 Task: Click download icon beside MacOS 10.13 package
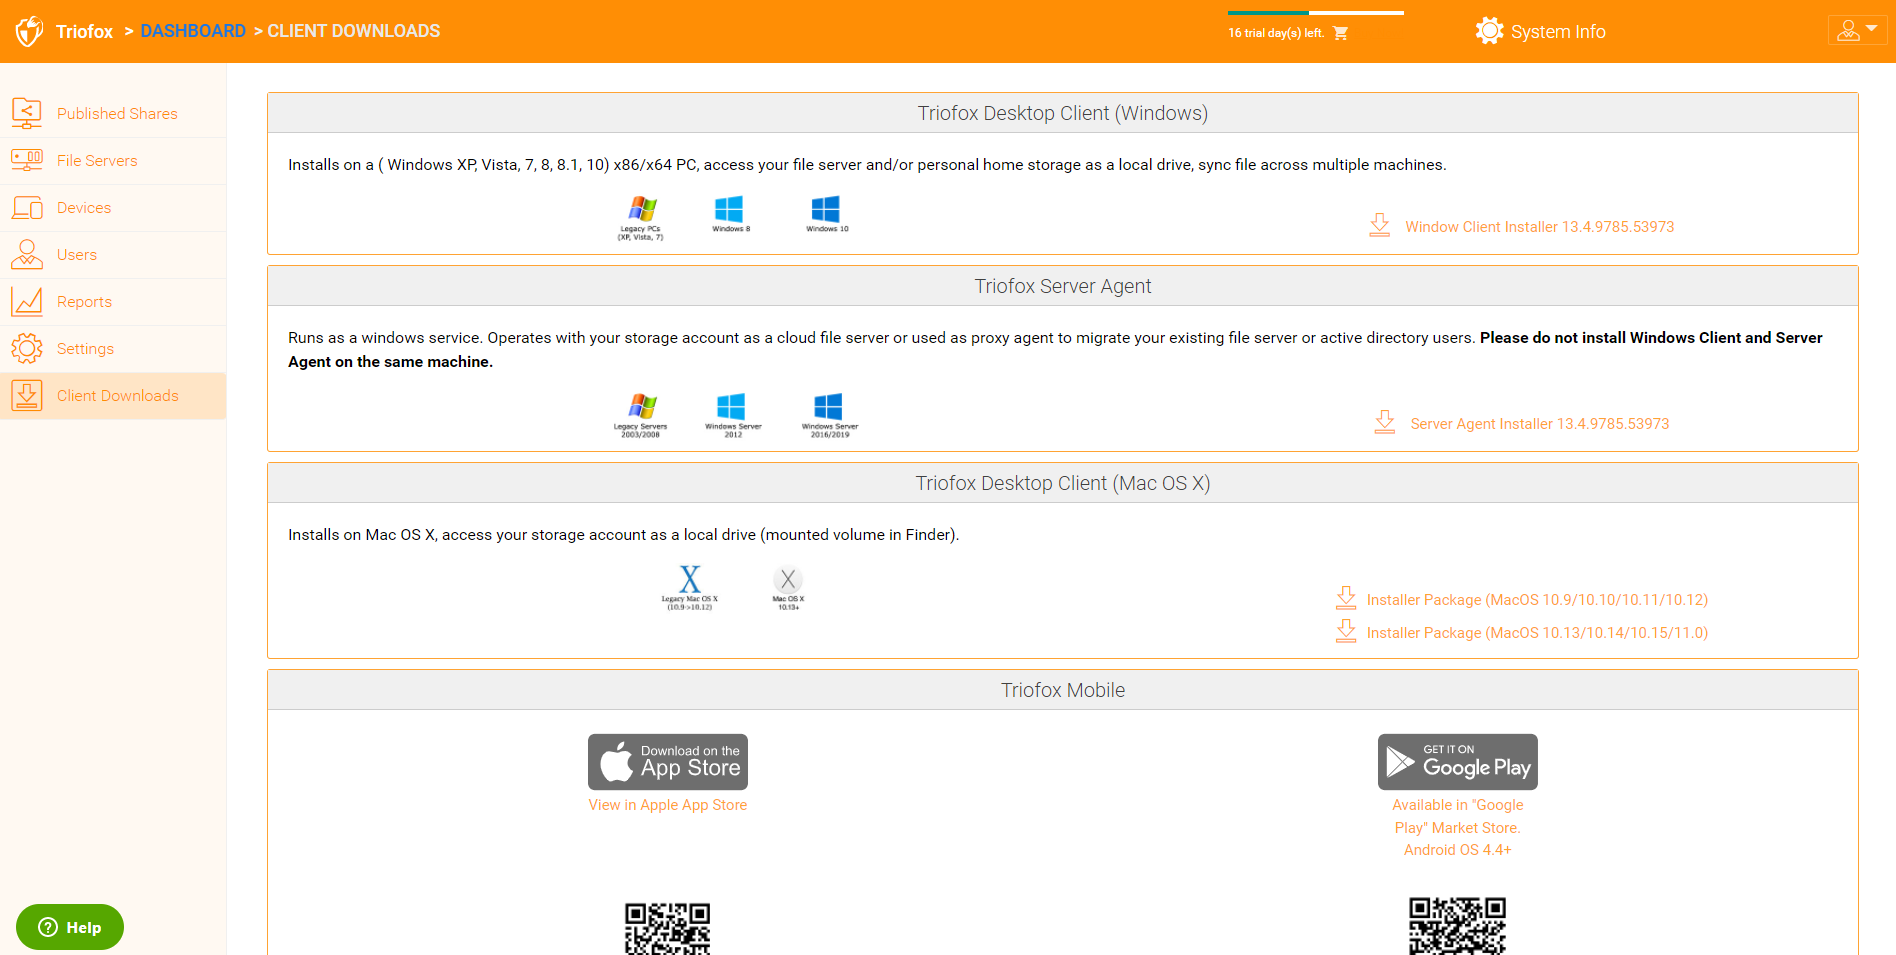point(1346,631)
